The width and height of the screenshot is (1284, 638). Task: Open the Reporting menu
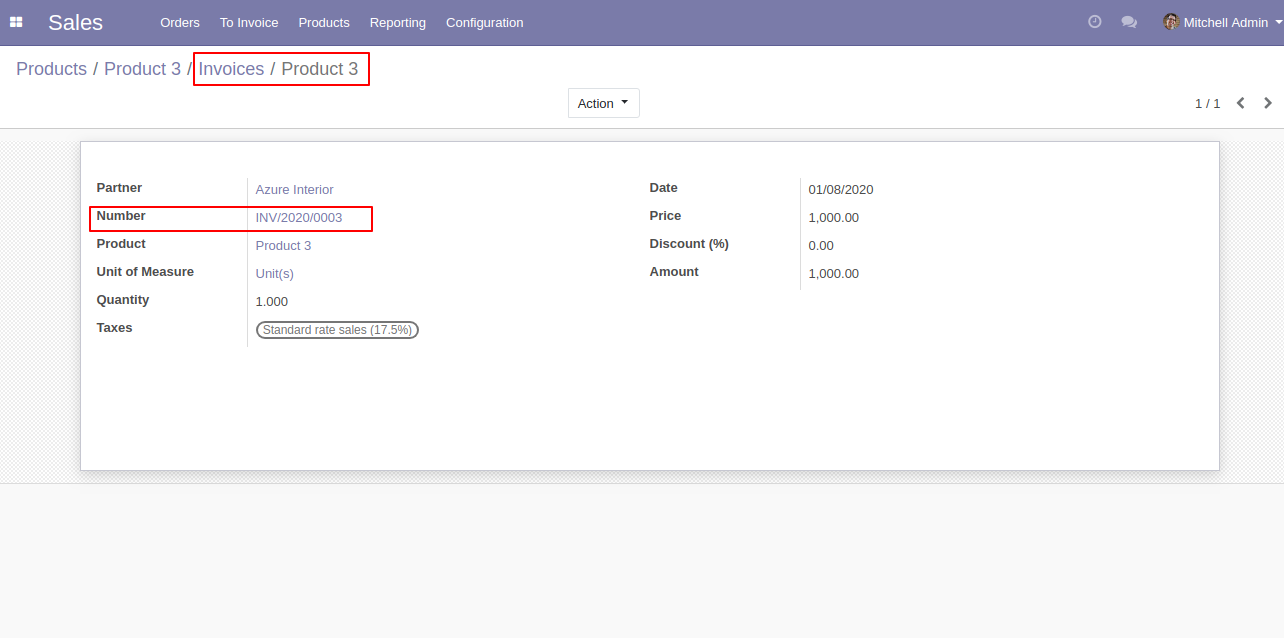[397, 22]
